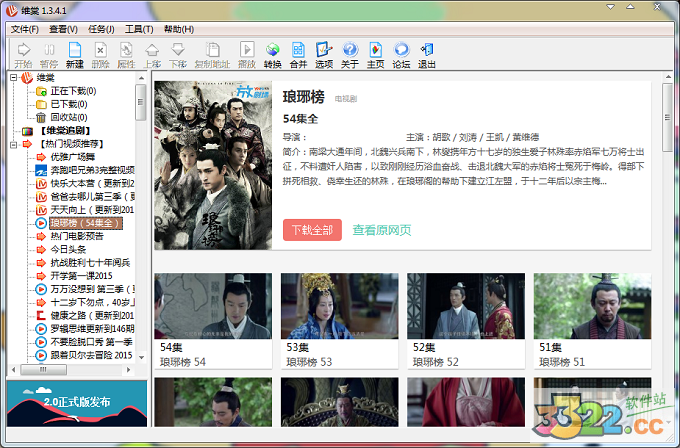Click the 2.0正式版发布 banner
The image size is (680, 448).
tap(77, 403)
